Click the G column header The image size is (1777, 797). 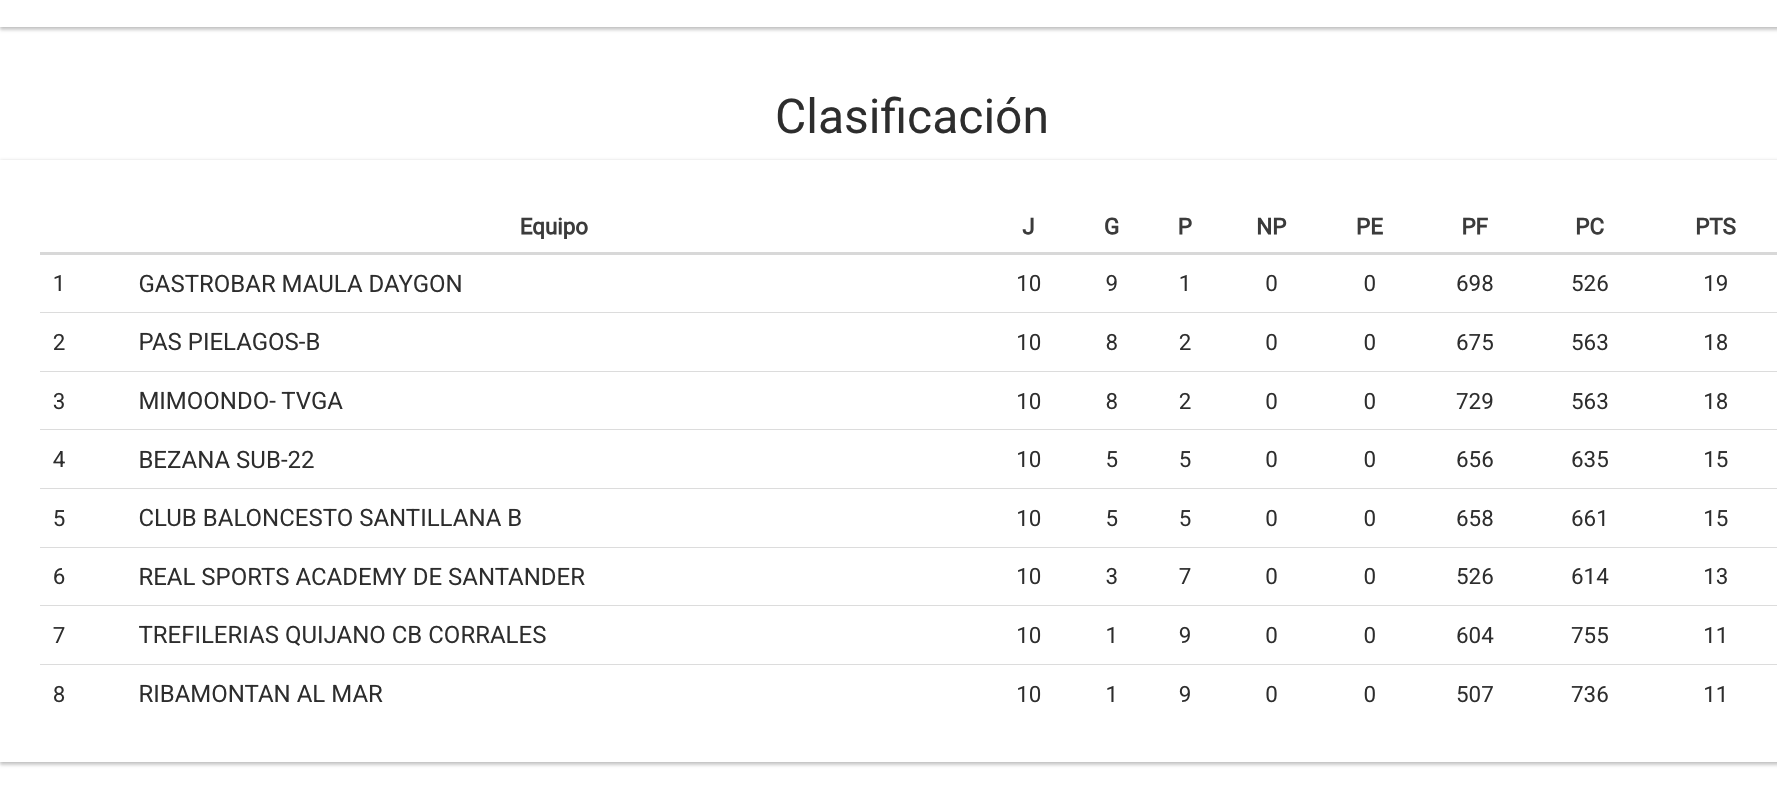coord(1111,227)
